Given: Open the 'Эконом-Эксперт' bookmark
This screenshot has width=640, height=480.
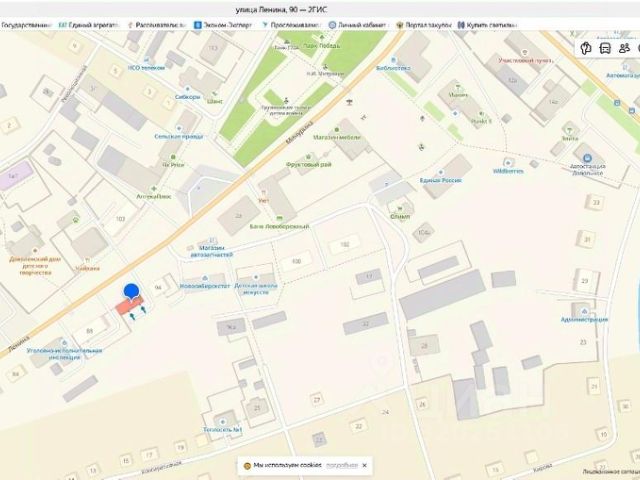Looking at the screenshot, I should [x=223, y=25].
